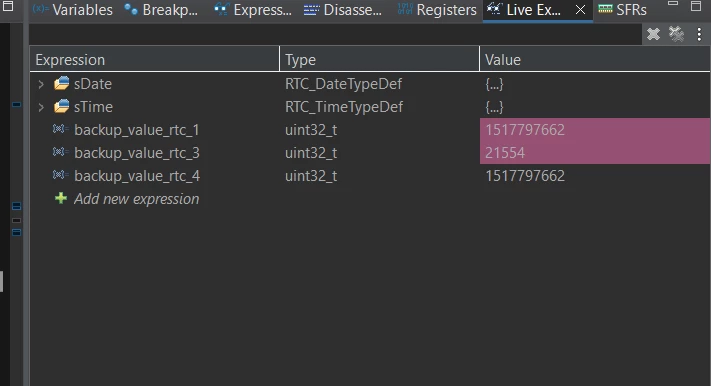Image resolution: width=711 pixels, height=386 pixels.
Task: Switch to the Variables tab
Action: [x=73, y=10]
